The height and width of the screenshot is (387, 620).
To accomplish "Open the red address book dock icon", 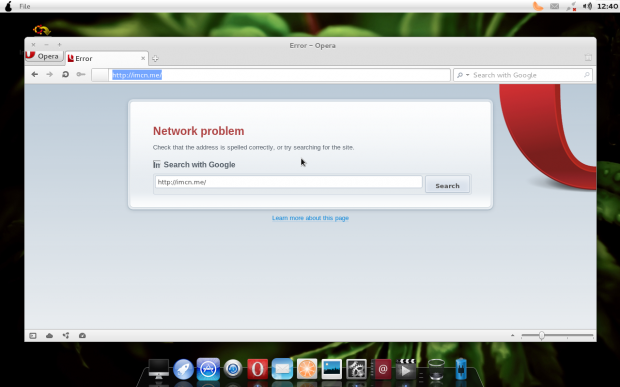I will (x=381, y=369).
